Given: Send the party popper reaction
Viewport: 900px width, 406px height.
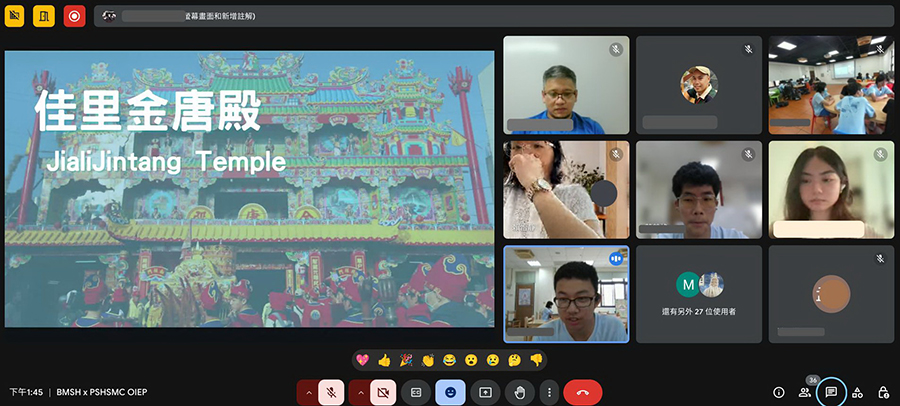Looking at the screenshot, I should coord(407,360).
